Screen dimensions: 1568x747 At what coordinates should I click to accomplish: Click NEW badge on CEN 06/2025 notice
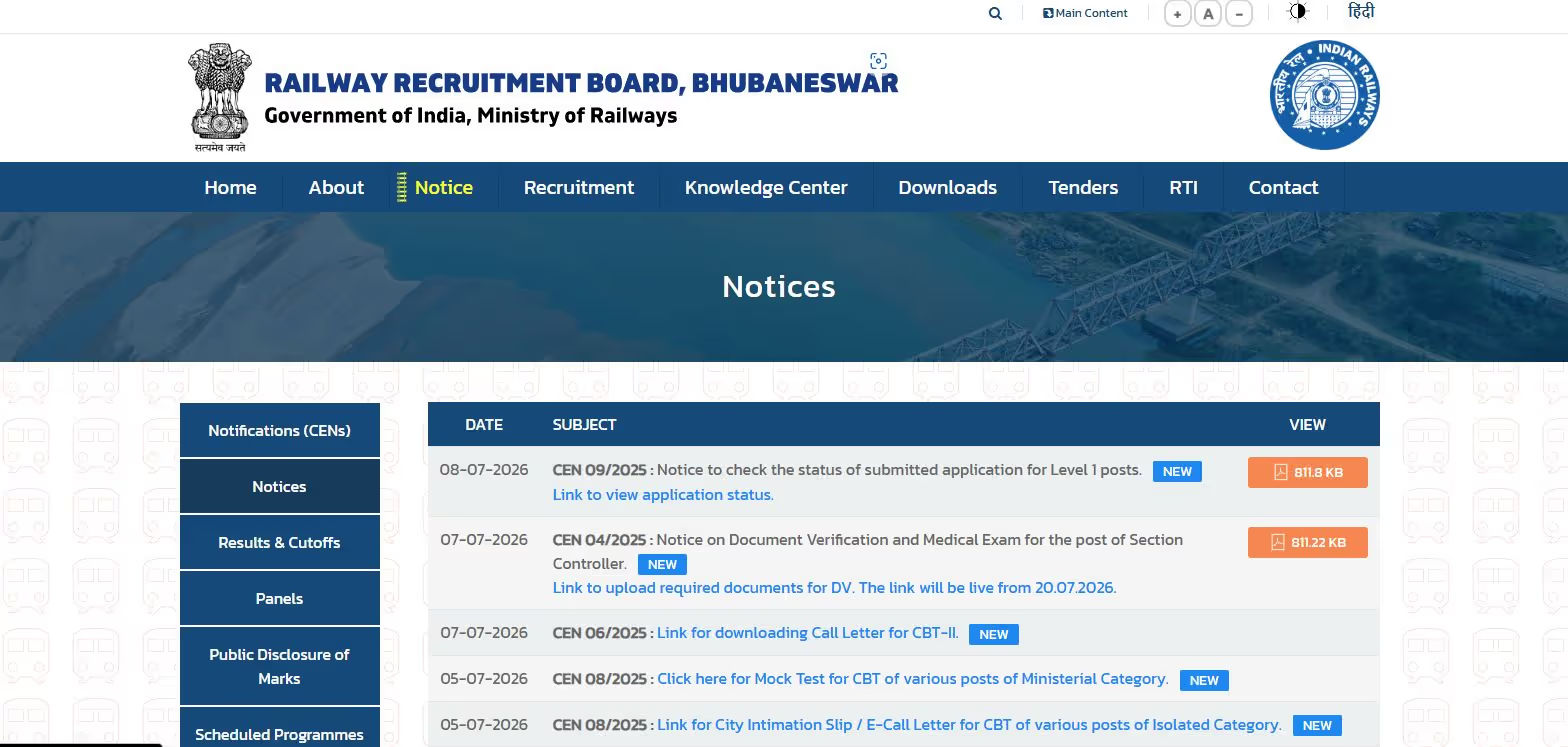point(994,634)
